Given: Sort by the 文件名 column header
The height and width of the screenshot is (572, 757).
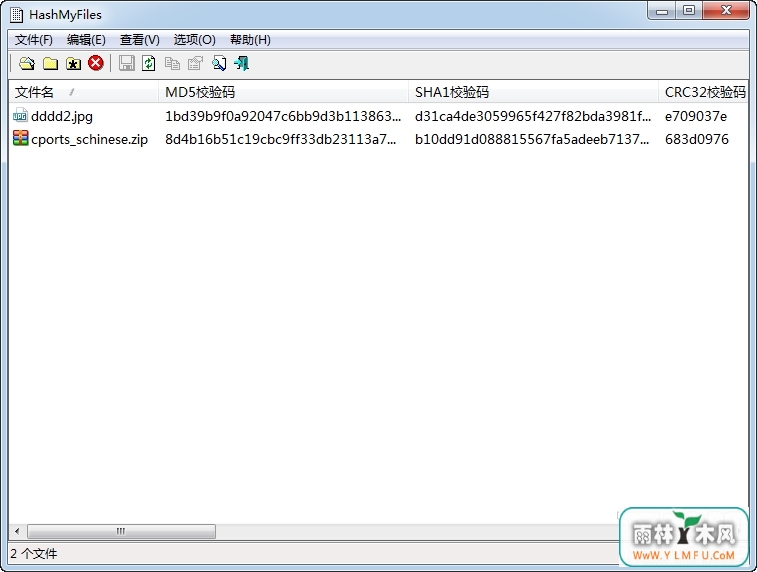Looking at the screenshot, I should pos(83,92).
